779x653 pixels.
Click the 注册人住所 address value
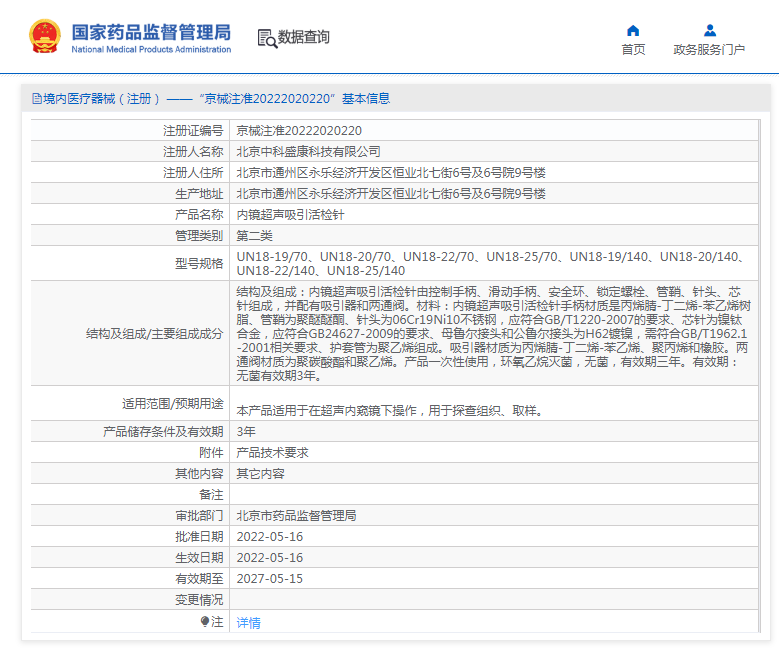pos(391,172)
